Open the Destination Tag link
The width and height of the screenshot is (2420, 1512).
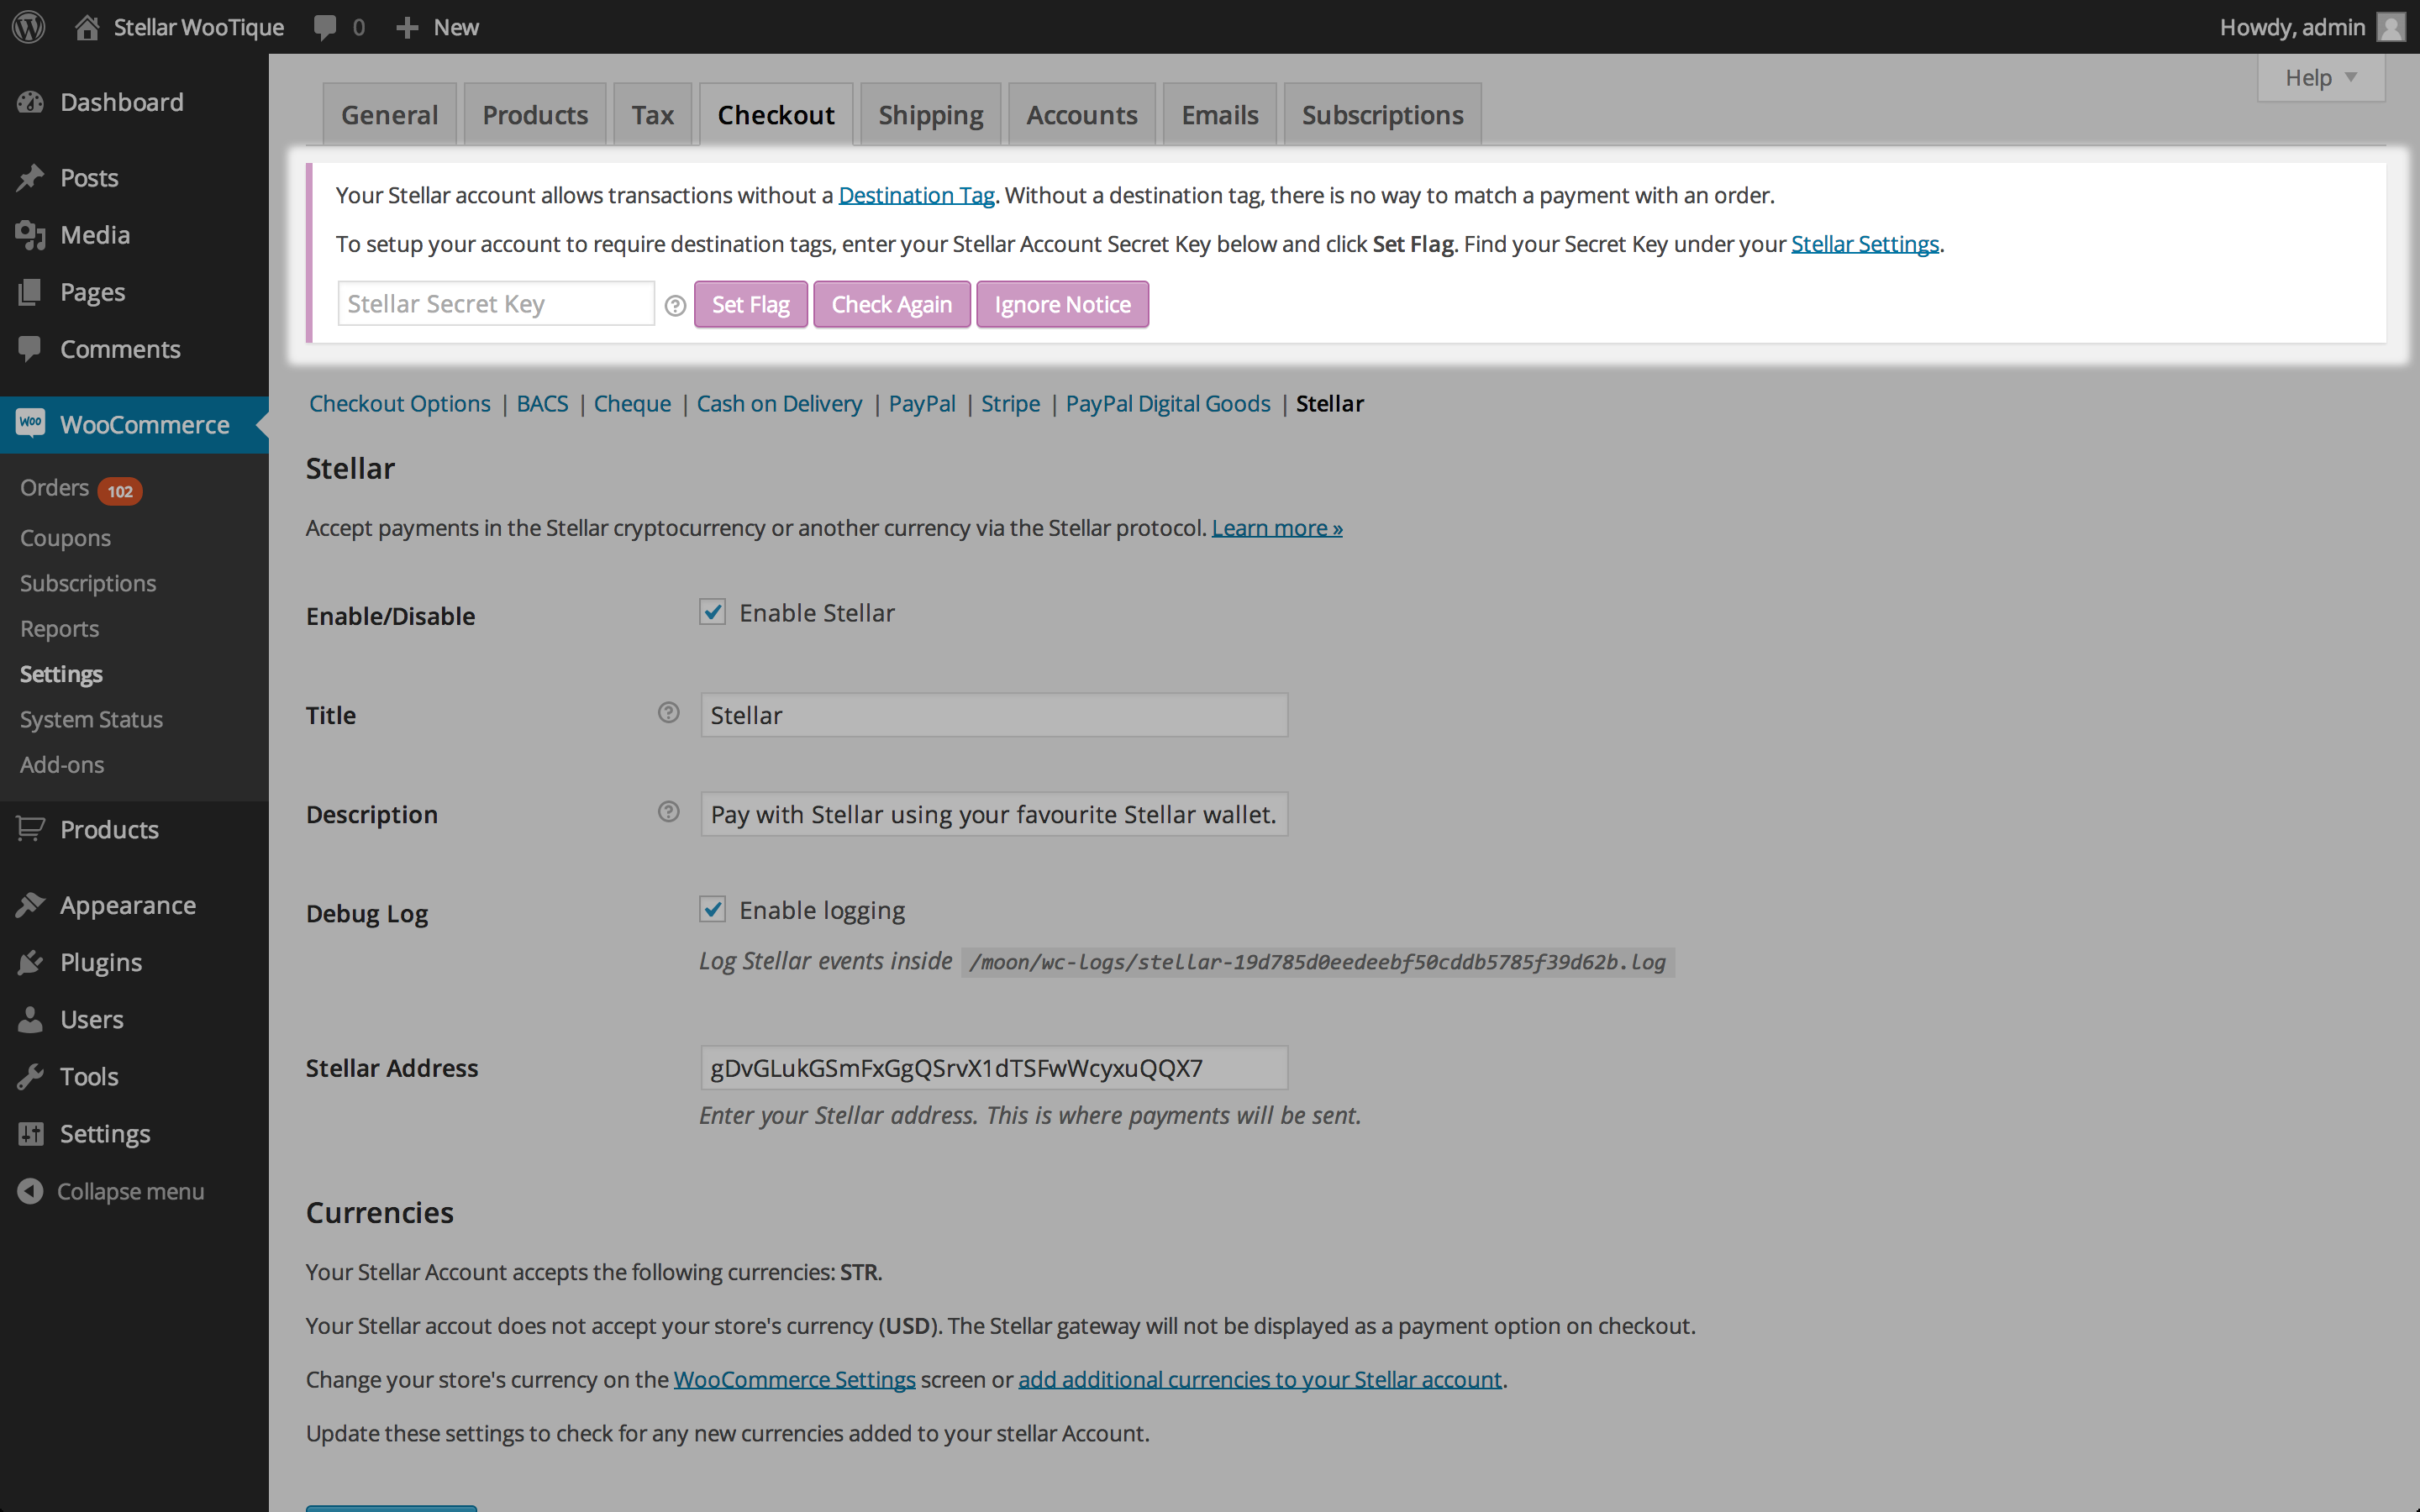(916, 195)
